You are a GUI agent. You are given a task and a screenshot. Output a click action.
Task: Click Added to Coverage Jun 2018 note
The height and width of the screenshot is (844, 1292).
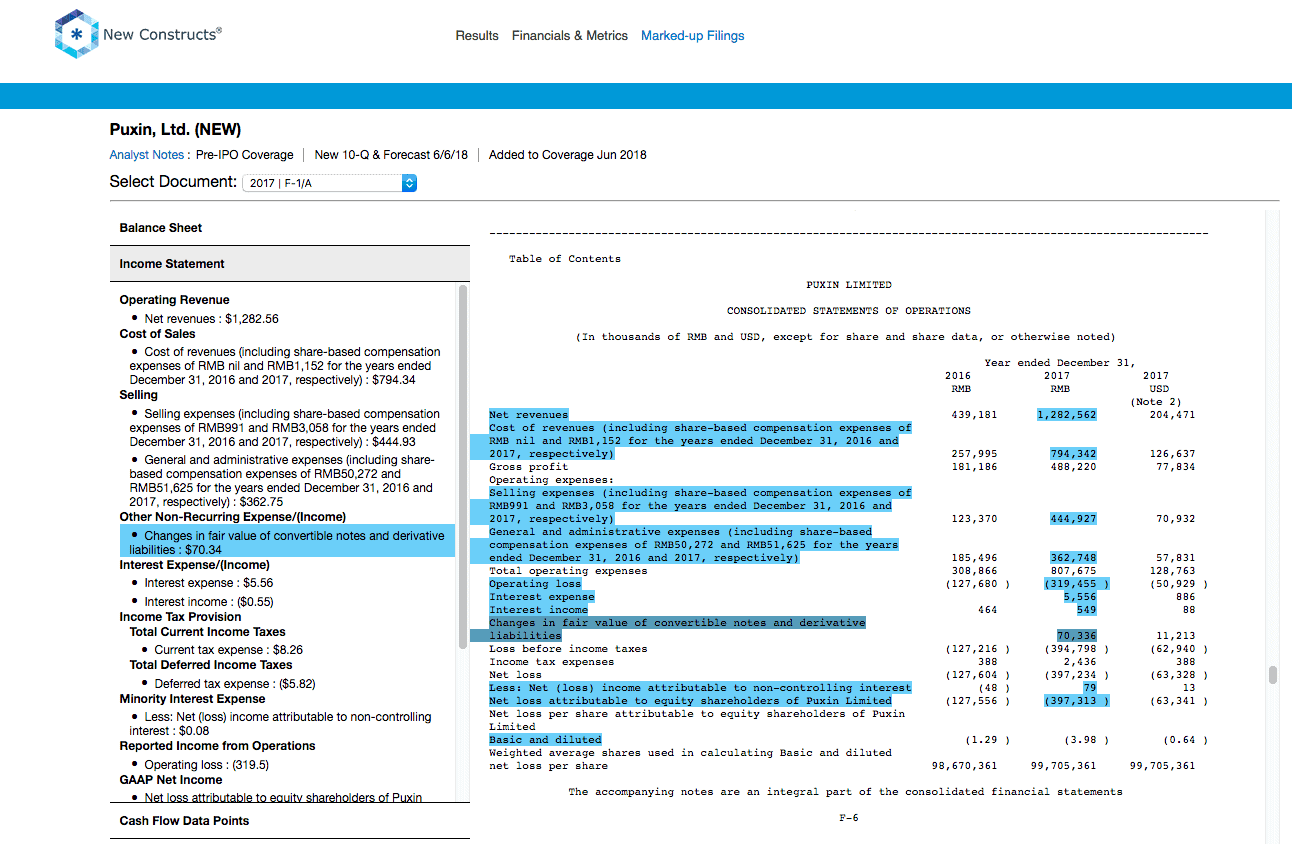coord(568,155)
